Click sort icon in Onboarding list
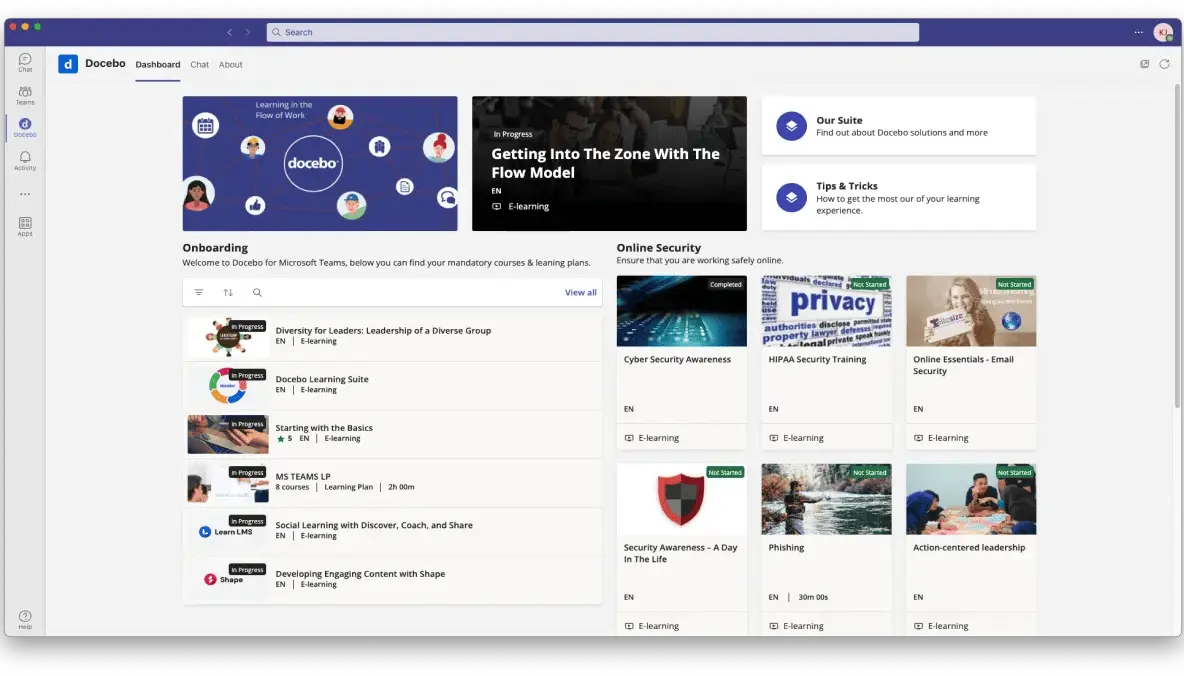The height and width of the screenshot is (676, 1184). pyautogui.click(x=228, y=292)
